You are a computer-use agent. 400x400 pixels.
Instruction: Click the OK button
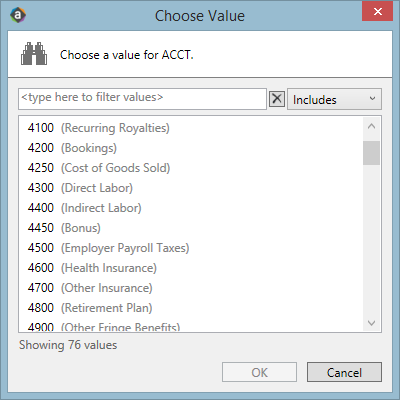click(x=259, y=372)
